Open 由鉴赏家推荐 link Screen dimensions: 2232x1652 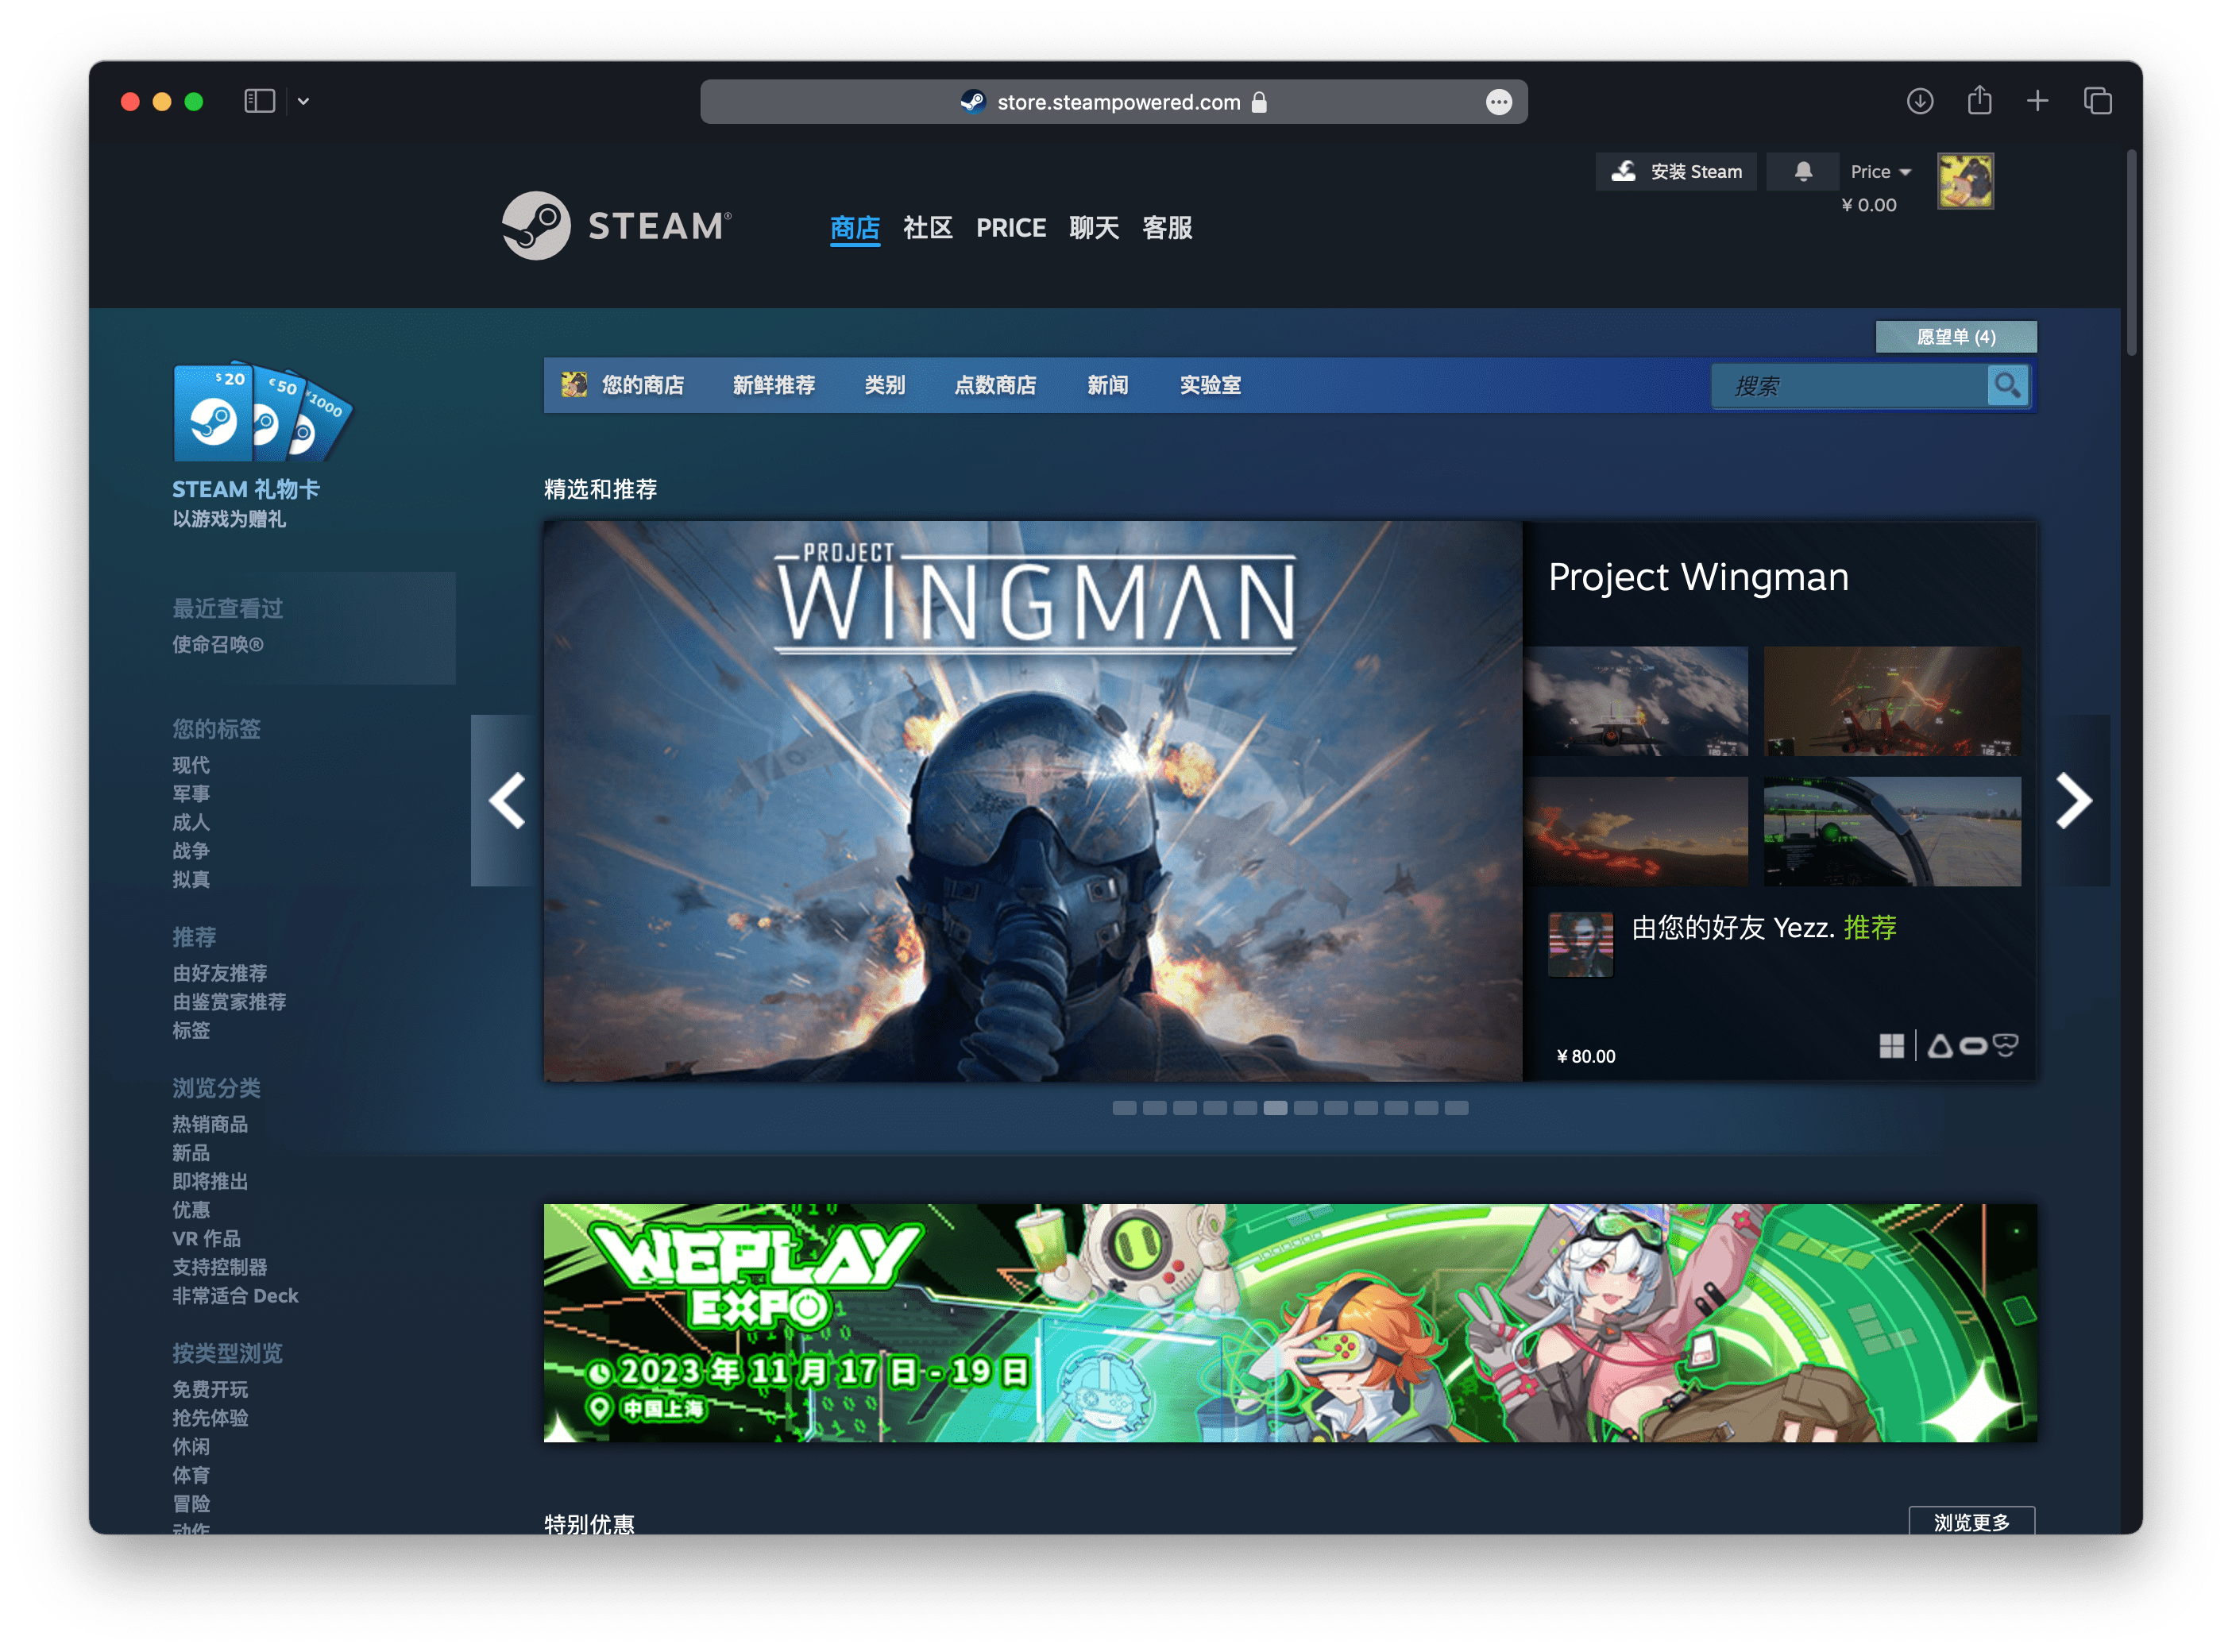coord(229,1002)
